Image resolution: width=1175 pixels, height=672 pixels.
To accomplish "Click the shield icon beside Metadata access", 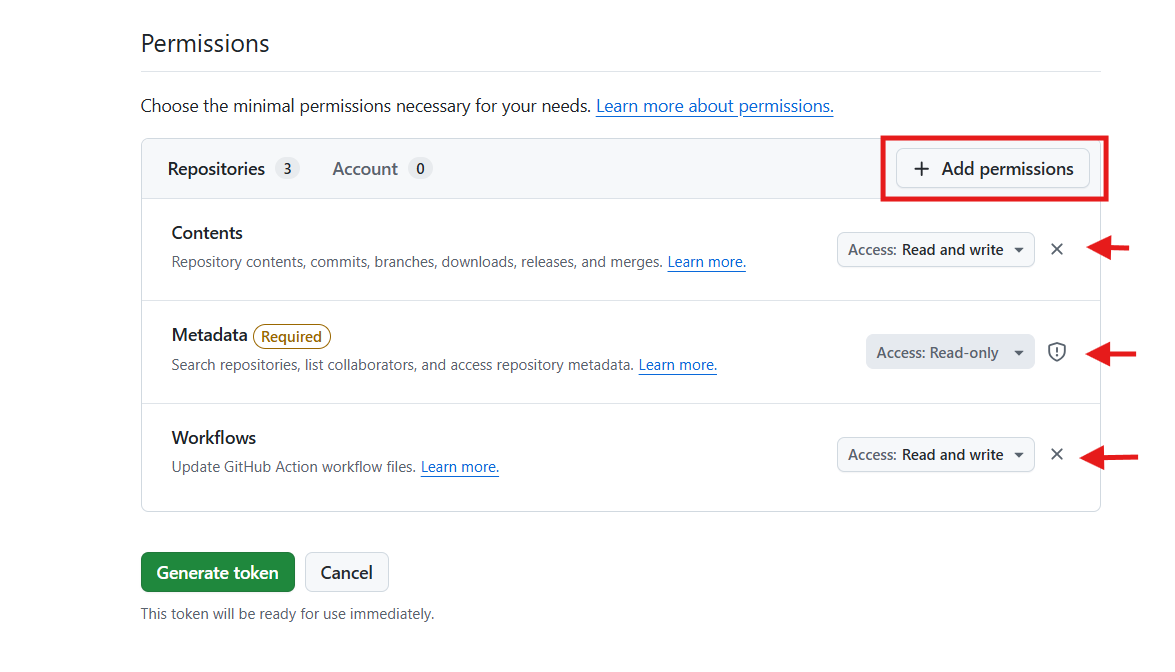I will click(1057, 352).
